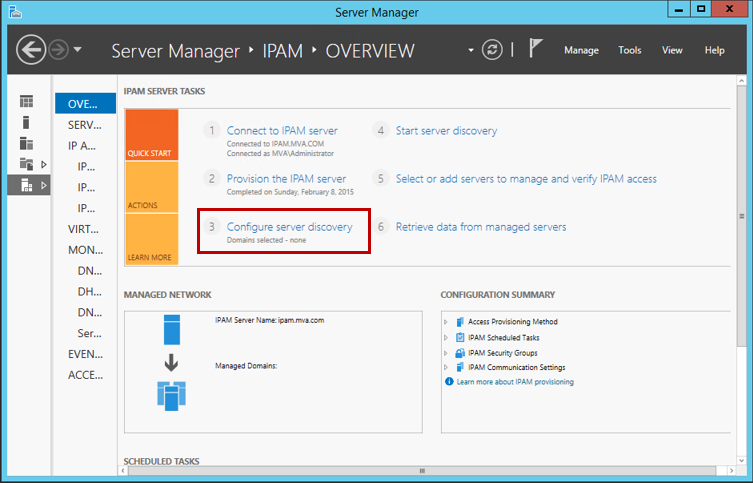Click the 'IPAM Server Name: ipam.mva.com' text
Image resolution: width=753 pixels, height=483 pixels.
pyautogui.click(x=269, y=320)
